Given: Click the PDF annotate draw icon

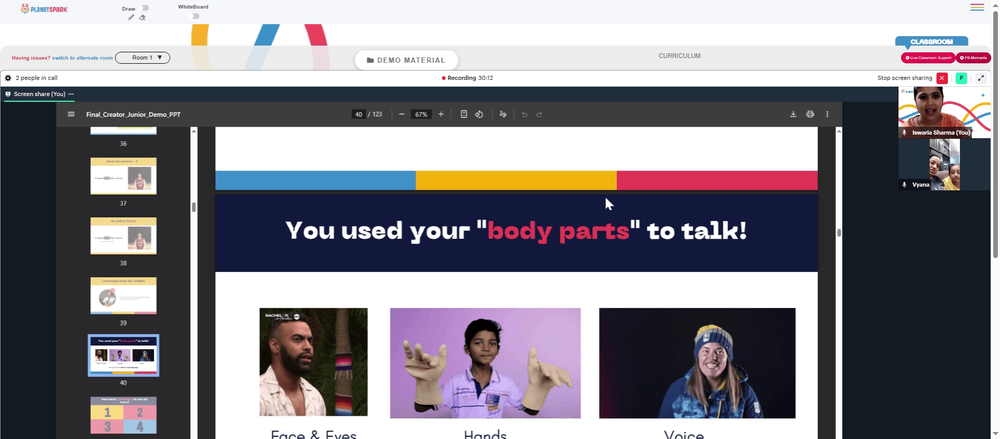Looking at the screenshot, I should tap(503, 114).
